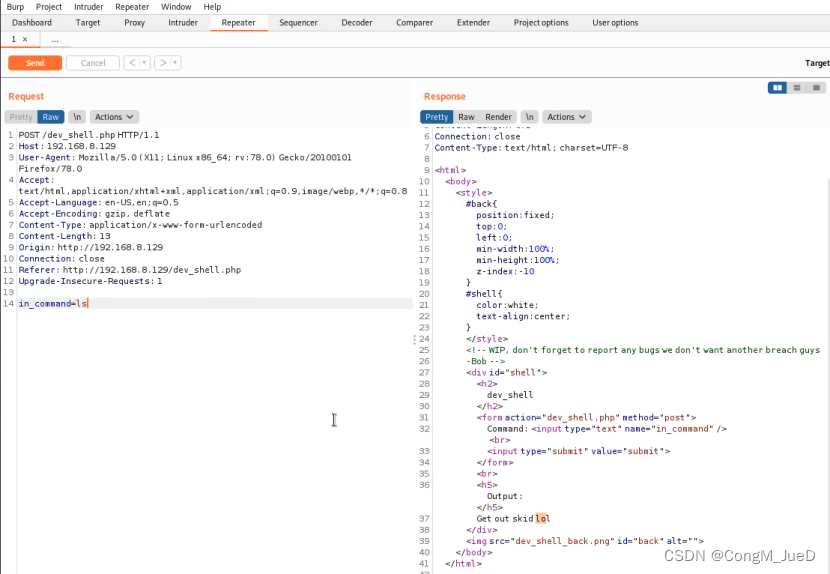This screenshot has height=574, width=830.
Task: Switch to the Repeater tab
Action: point(238,23)
